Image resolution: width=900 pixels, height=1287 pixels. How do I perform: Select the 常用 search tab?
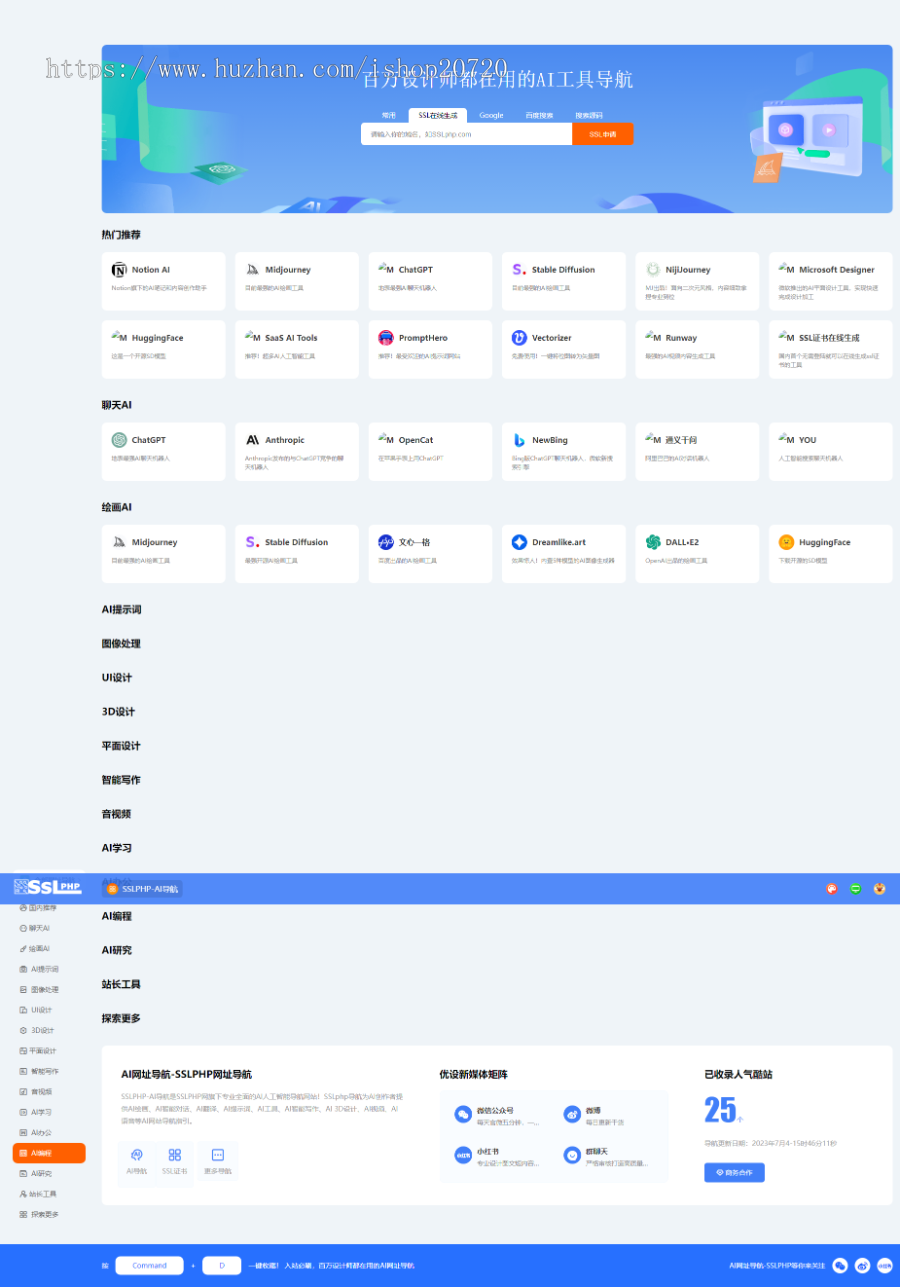click(x=388, y=115)
